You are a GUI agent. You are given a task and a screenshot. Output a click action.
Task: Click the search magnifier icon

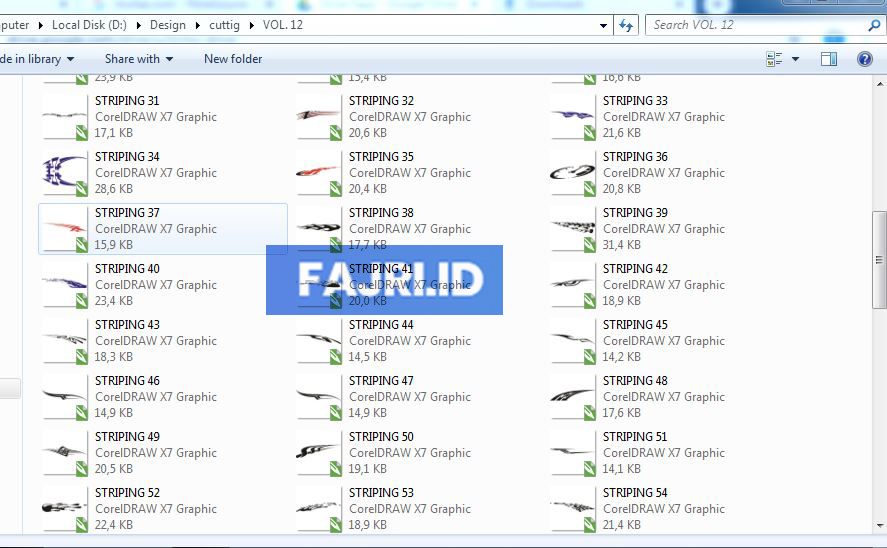tap(875, 25)
